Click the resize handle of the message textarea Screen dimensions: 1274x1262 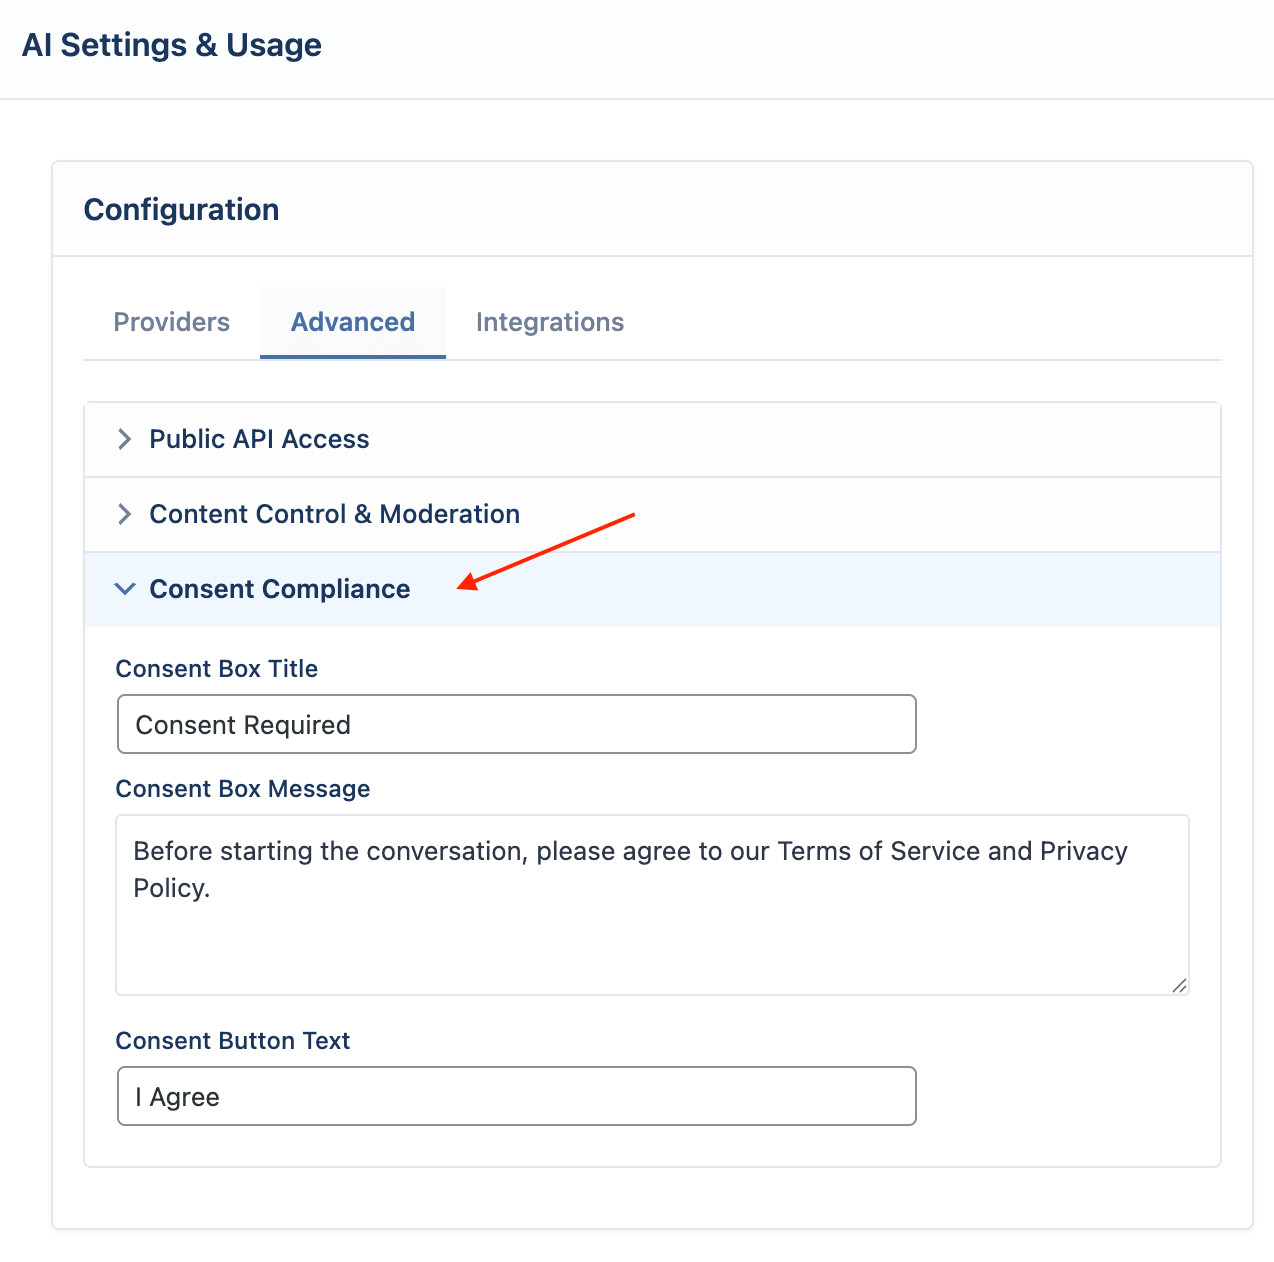[1179, 985]
